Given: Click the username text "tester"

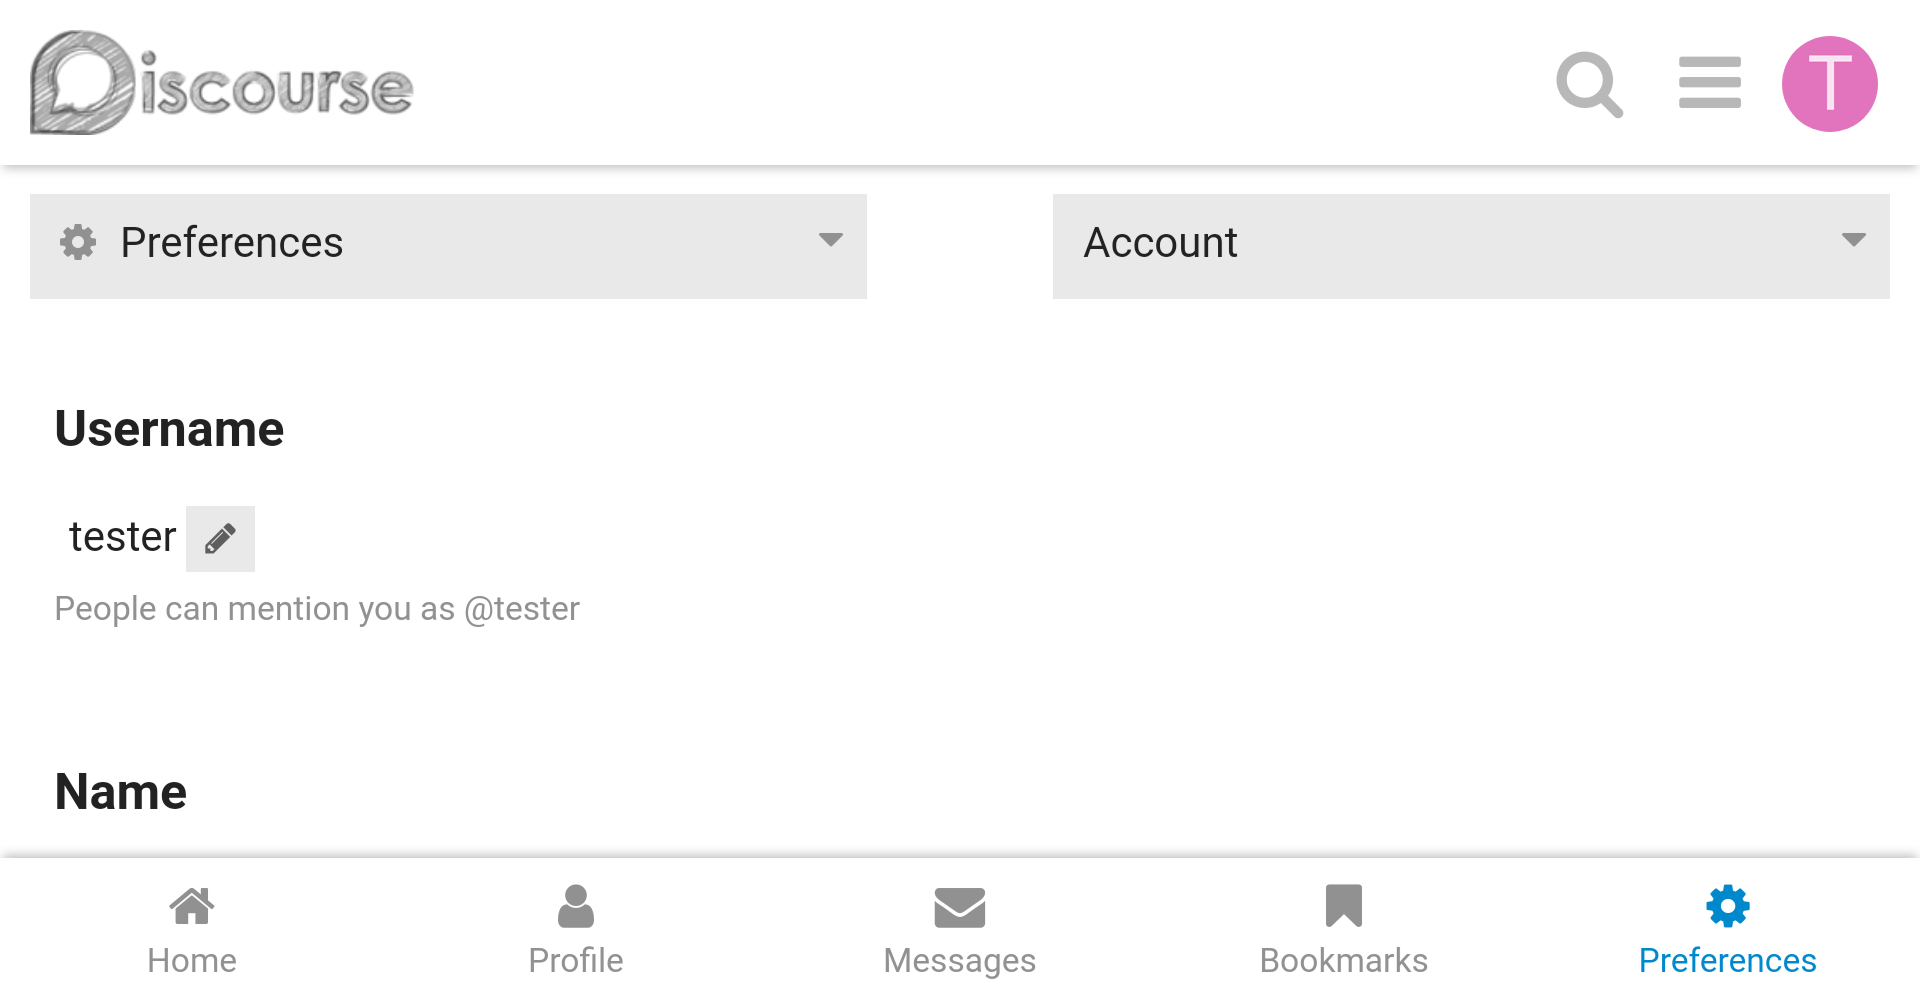Looking at the screenshot, I should [122, 537].
